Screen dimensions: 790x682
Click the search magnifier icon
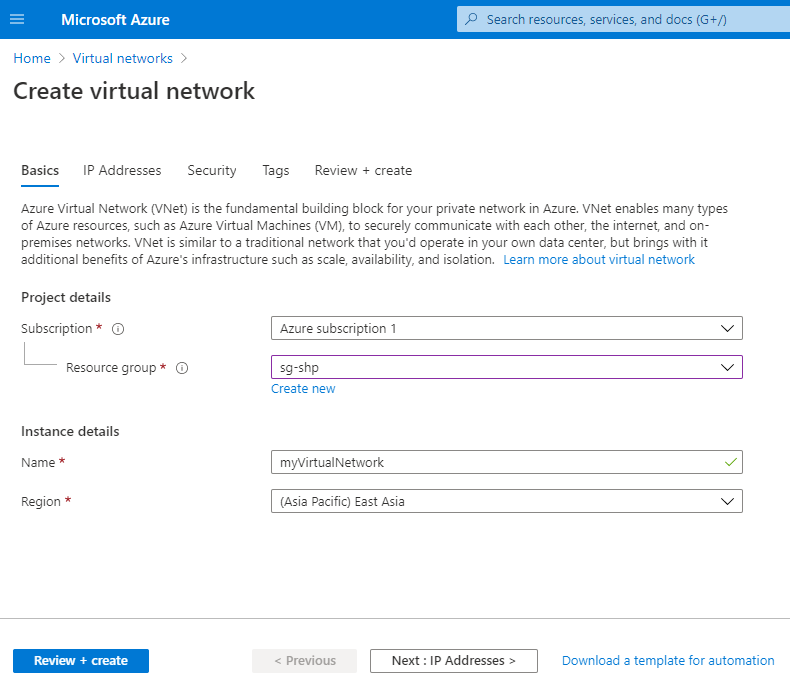472,20
